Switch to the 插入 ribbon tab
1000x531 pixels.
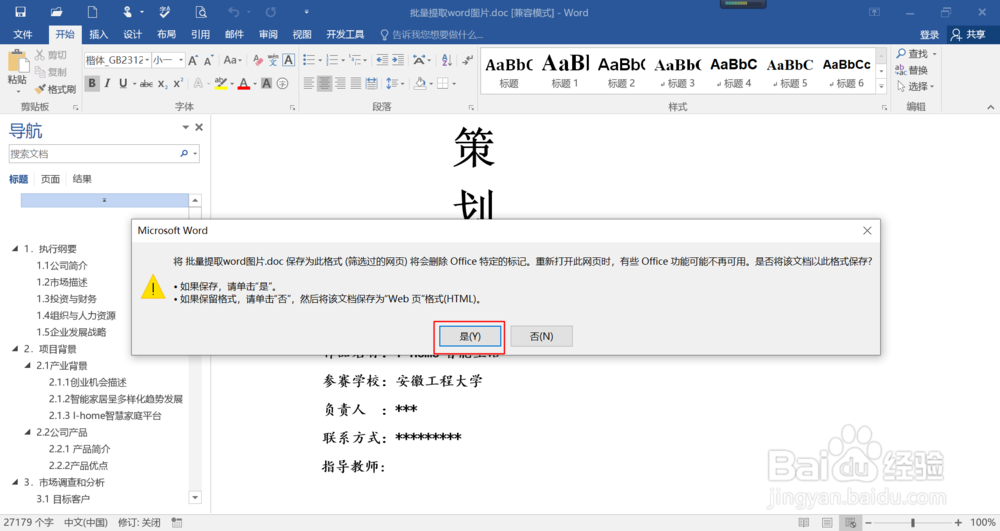tap(98, 34)
